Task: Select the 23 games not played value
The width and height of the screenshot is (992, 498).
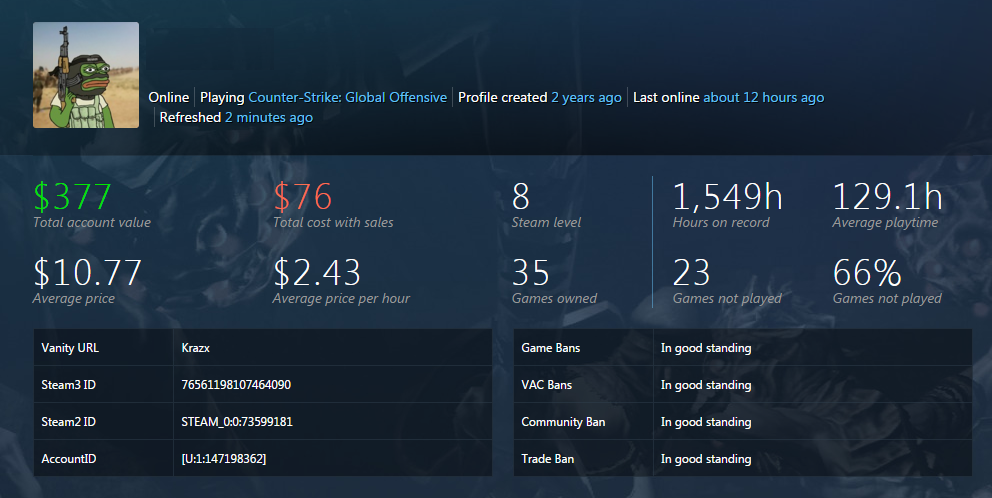Action: coord(691,273)
